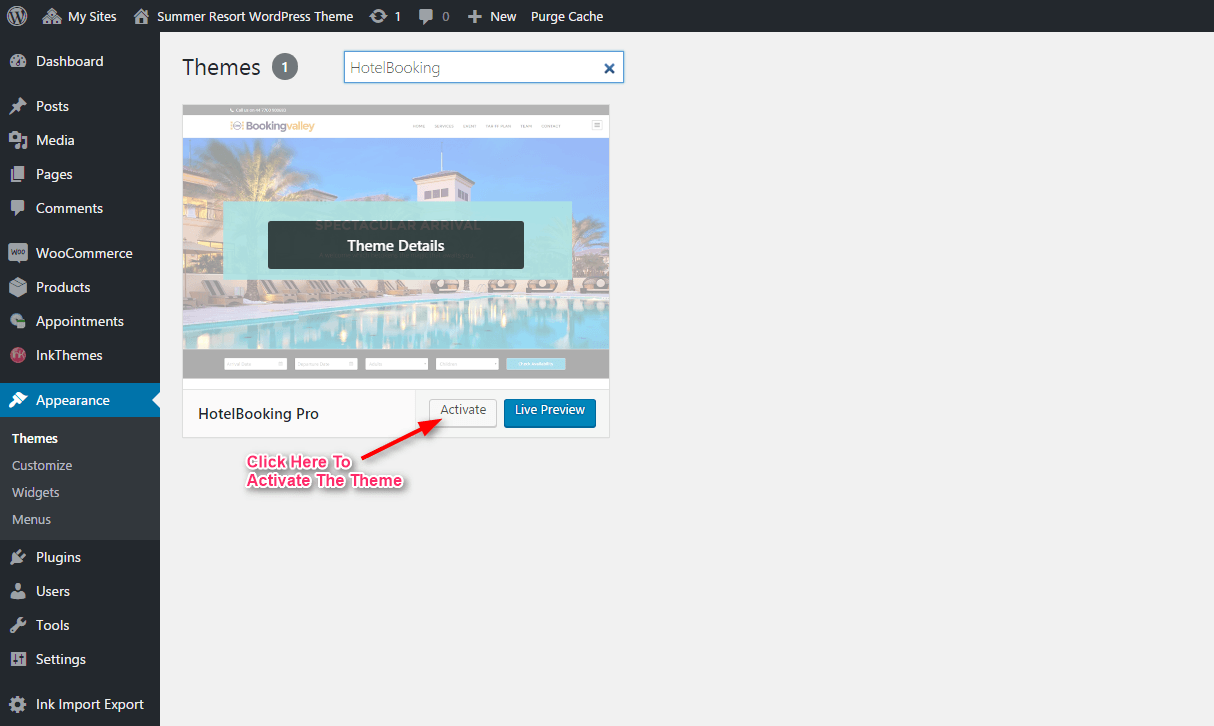Image resolution: width=1214 pixels, height=726 pixels.
Task: Click the WordPress logo icon
Action: (x=17, y=16)
